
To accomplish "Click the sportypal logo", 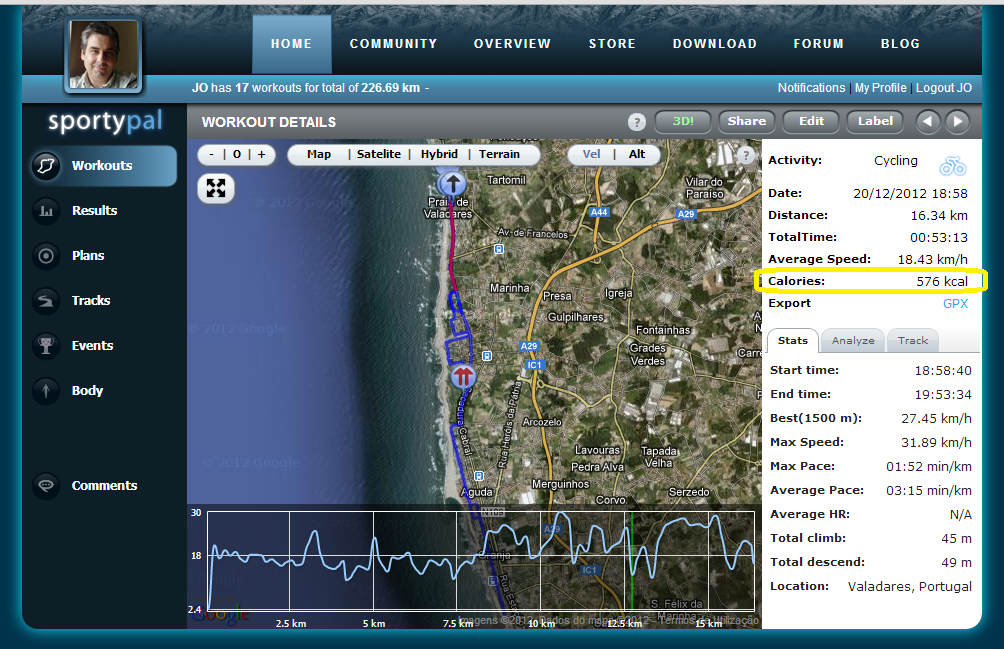I will (106, 120).
